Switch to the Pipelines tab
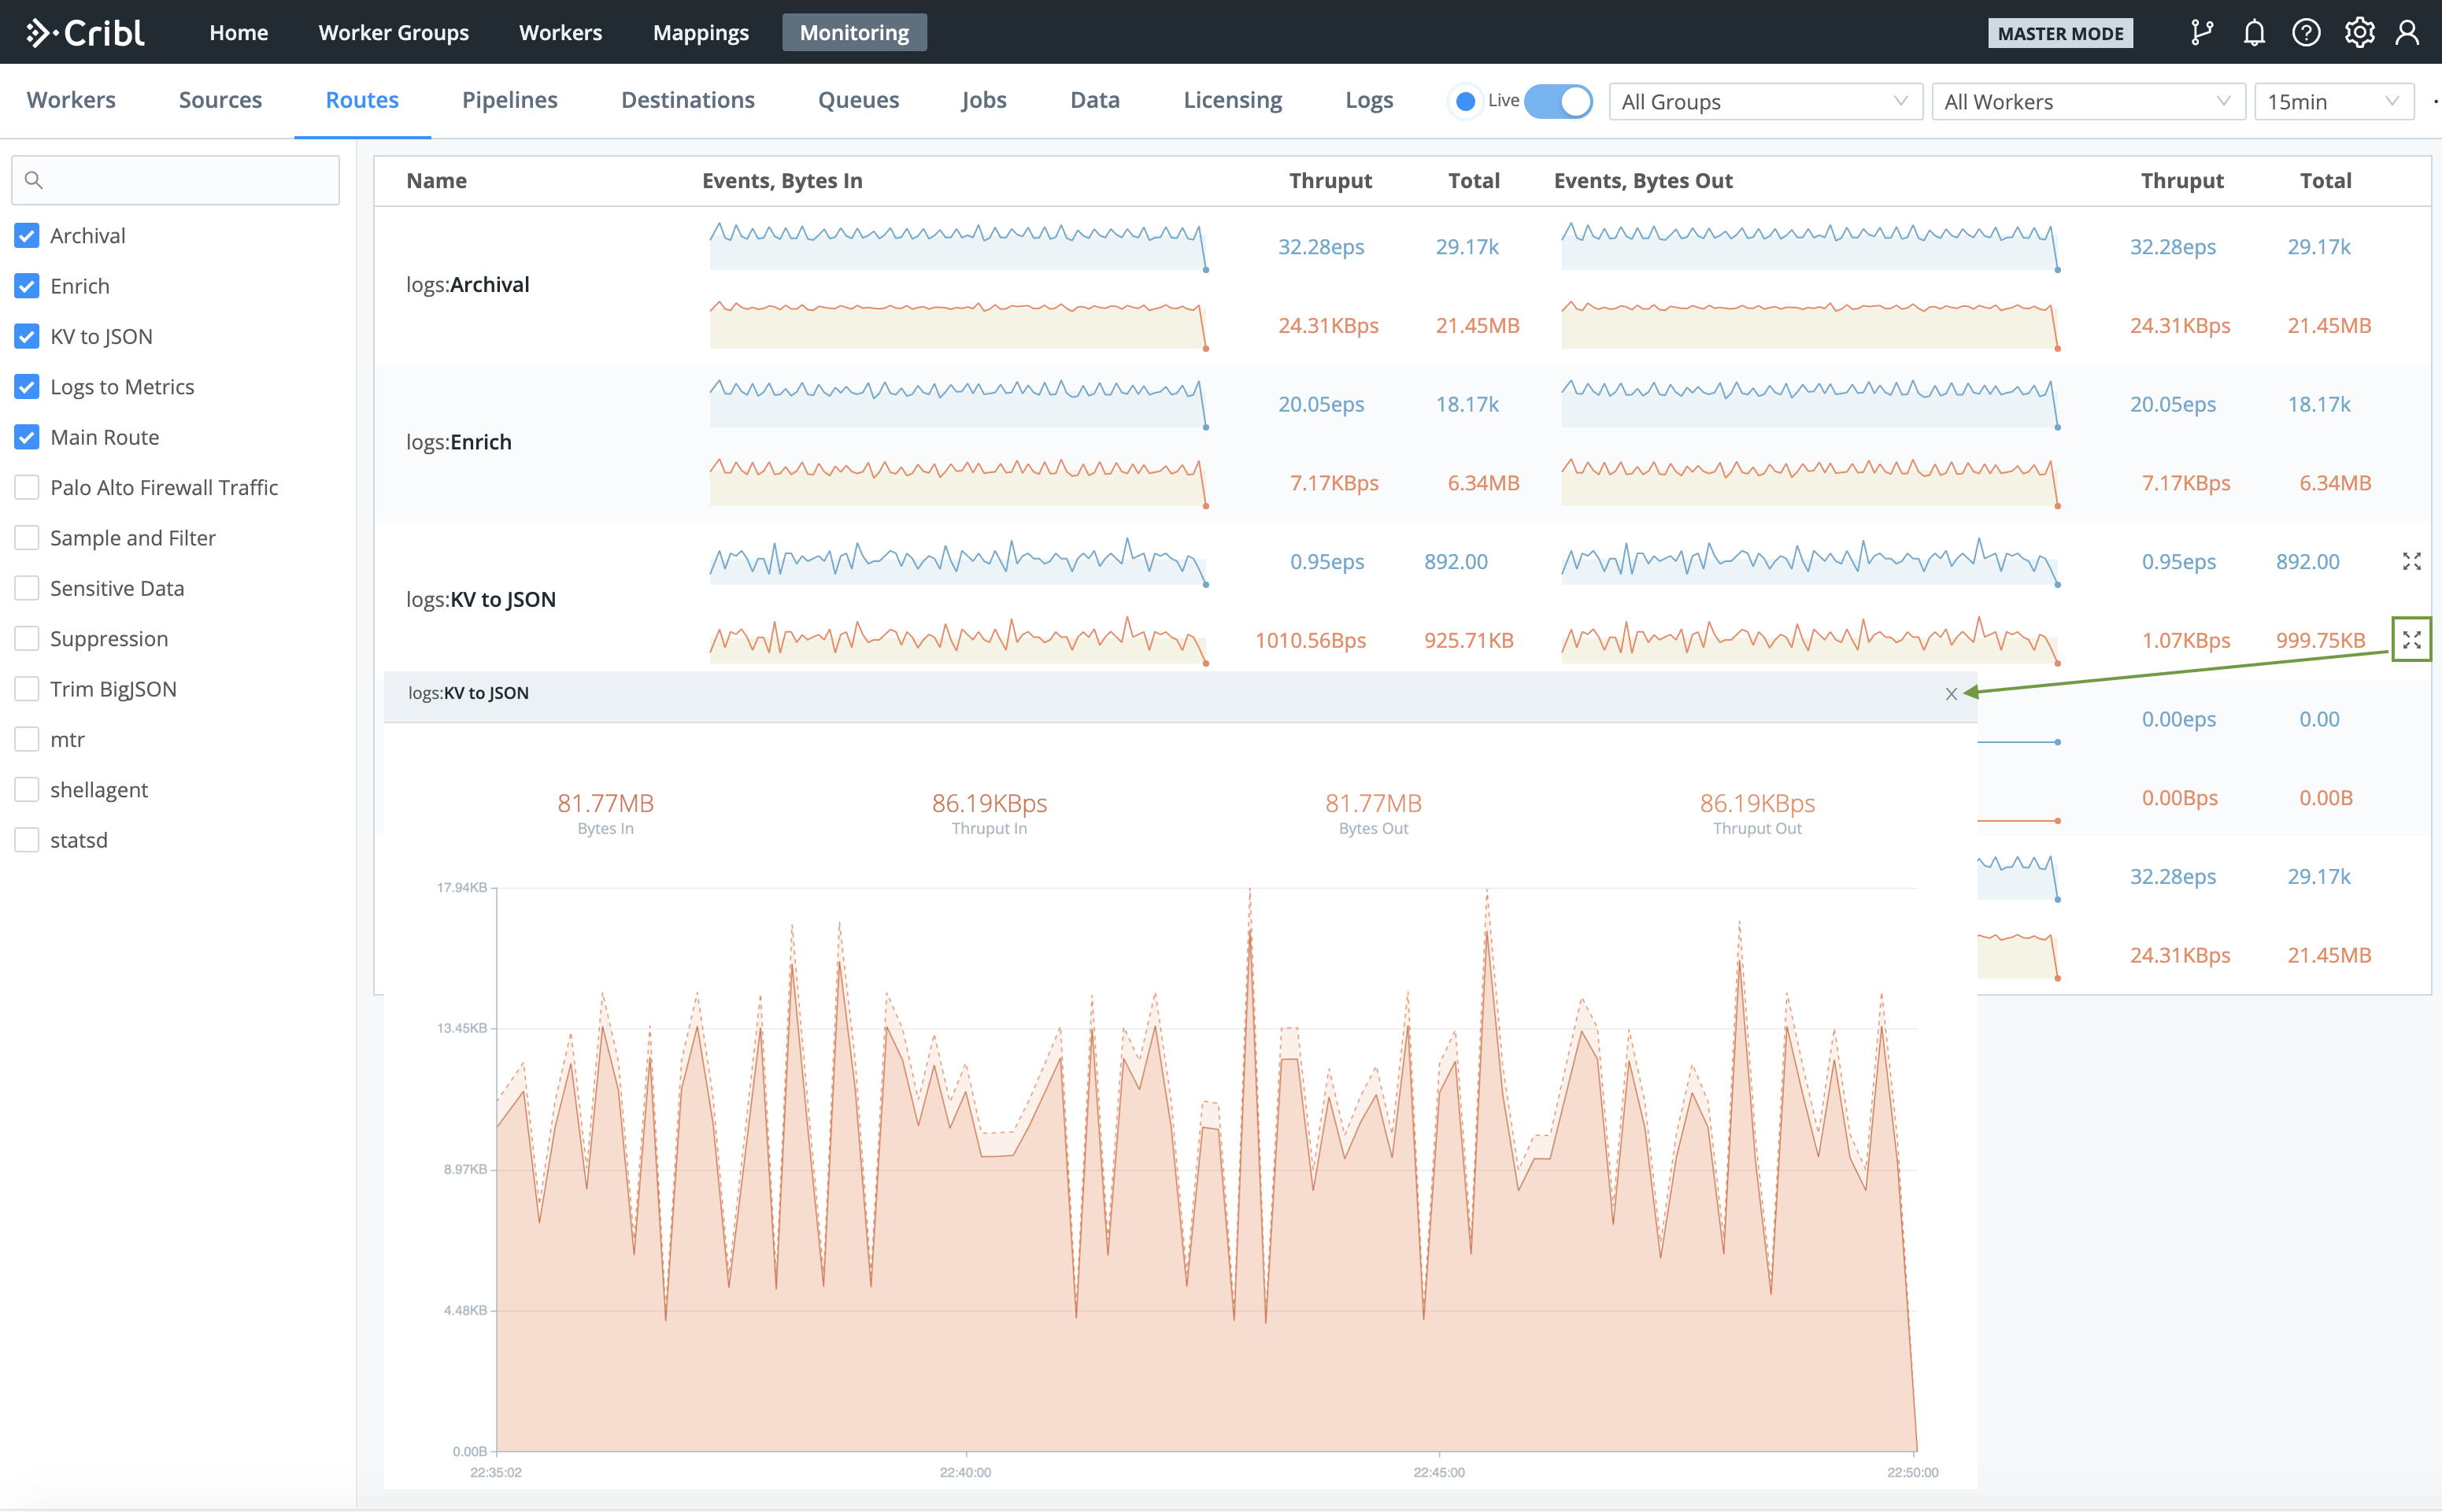The height and width of the screenshot is (1512, 2442). 510,100
